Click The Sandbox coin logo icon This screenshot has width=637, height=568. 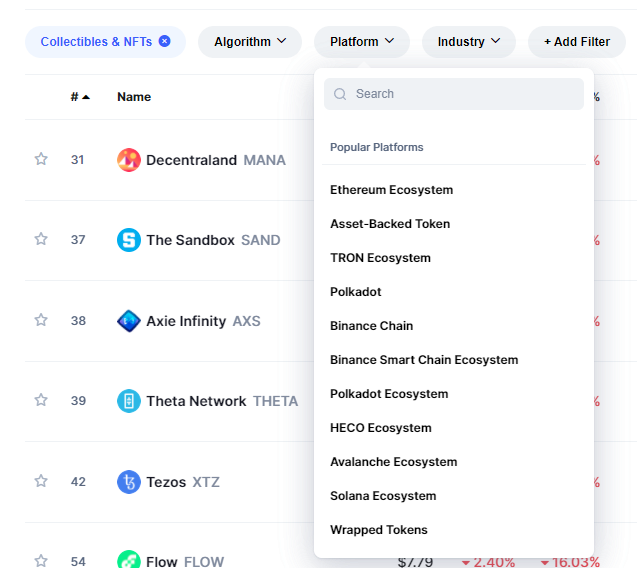pos(129,240)
